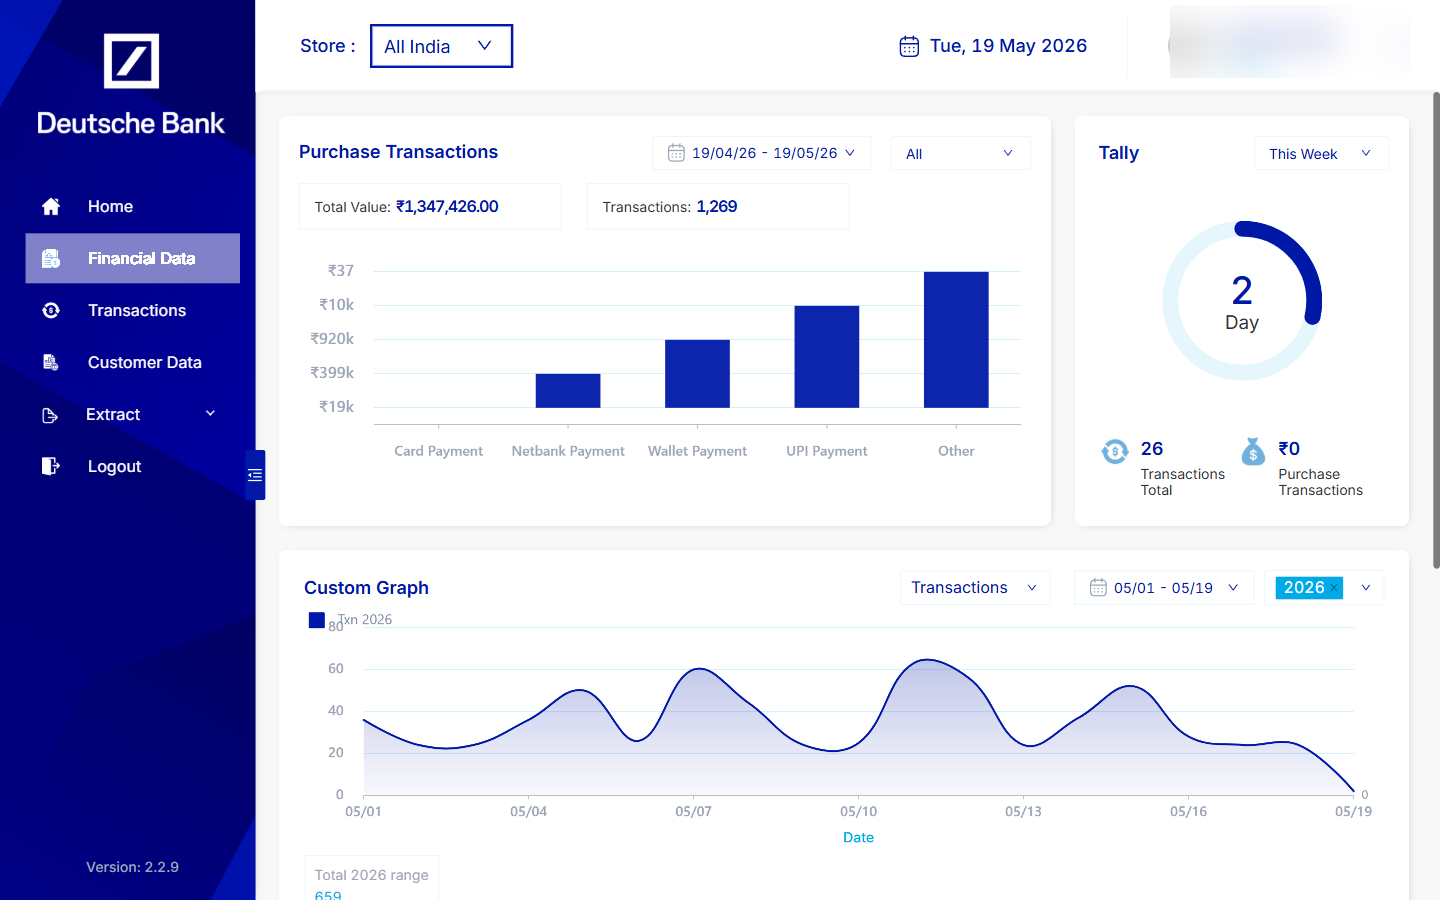Click the Transactions Total refresh-coin icon
Viewport: 1440px width, 900px height.
tap(1115, 452)
